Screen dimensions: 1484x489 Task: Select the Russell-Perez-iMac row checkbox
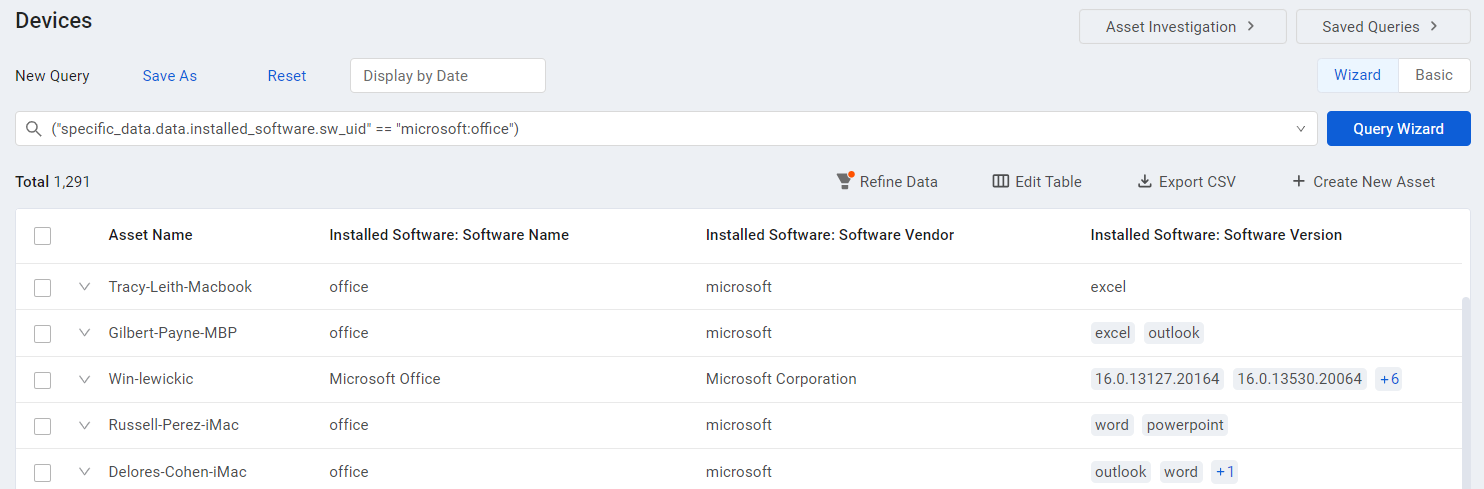coord(42,426)
